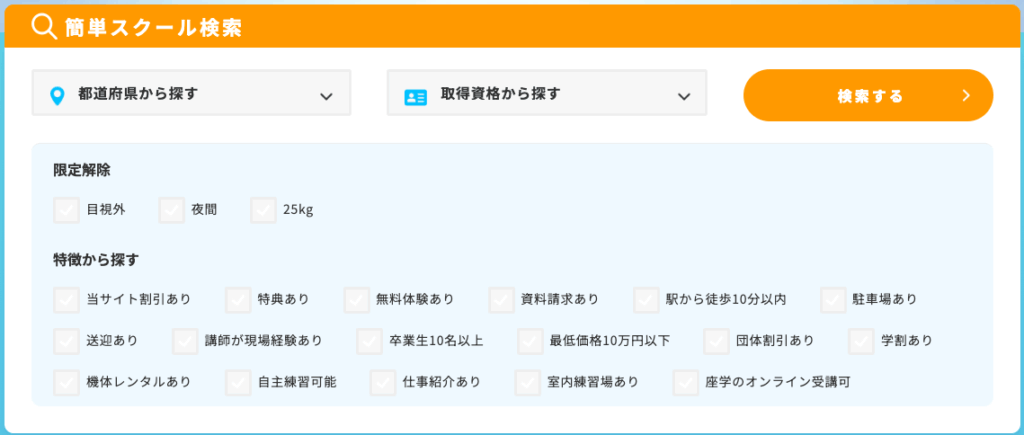Select 当サイト割引あり checkbox
Image resolution: width=1024 pixels, height=435 pixels.
point(66,299)
